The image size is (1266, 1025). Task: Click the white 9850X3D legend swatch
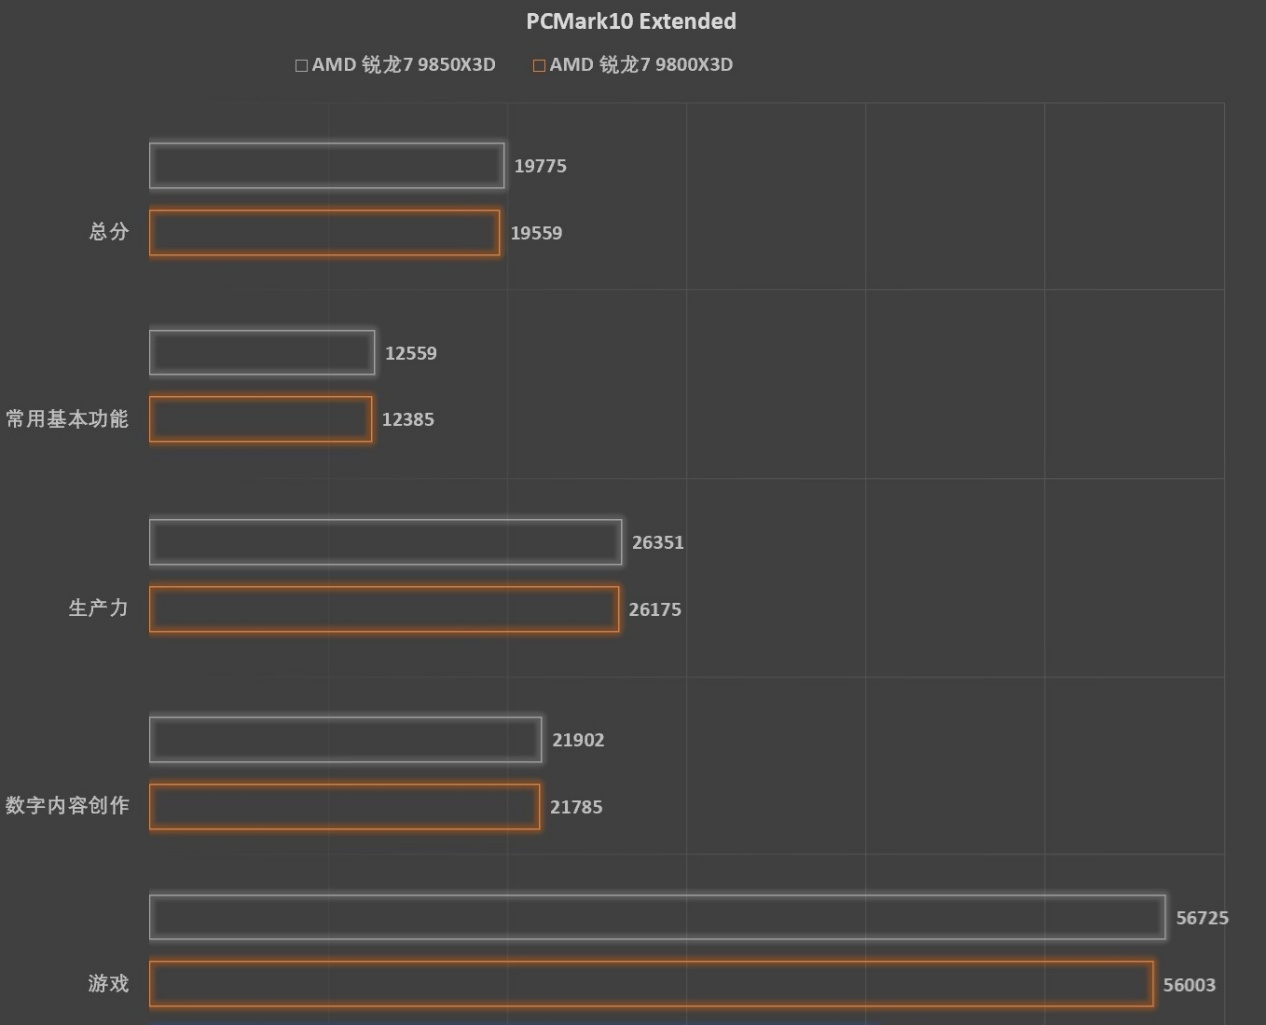coord(301,65)
